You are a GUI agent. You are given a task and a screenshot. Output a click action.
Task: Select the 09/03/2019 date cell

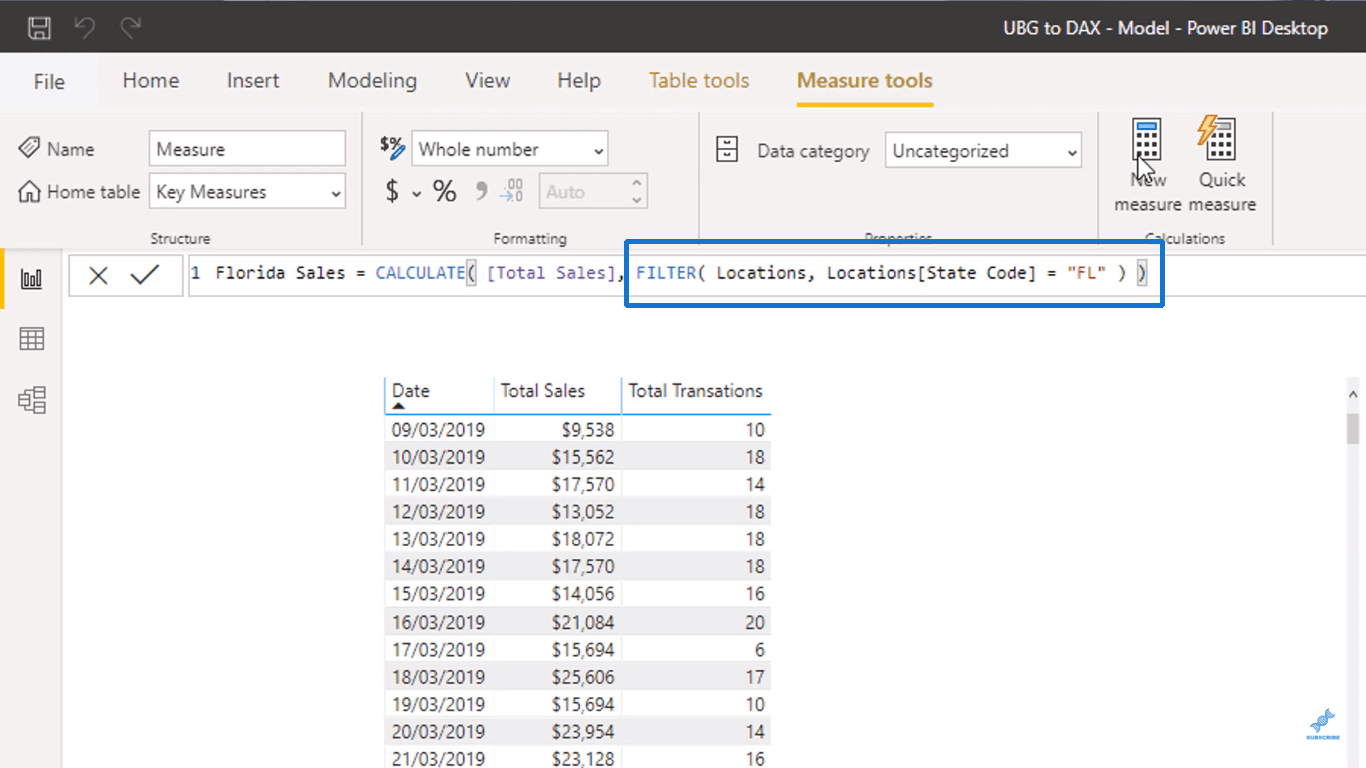439,430
